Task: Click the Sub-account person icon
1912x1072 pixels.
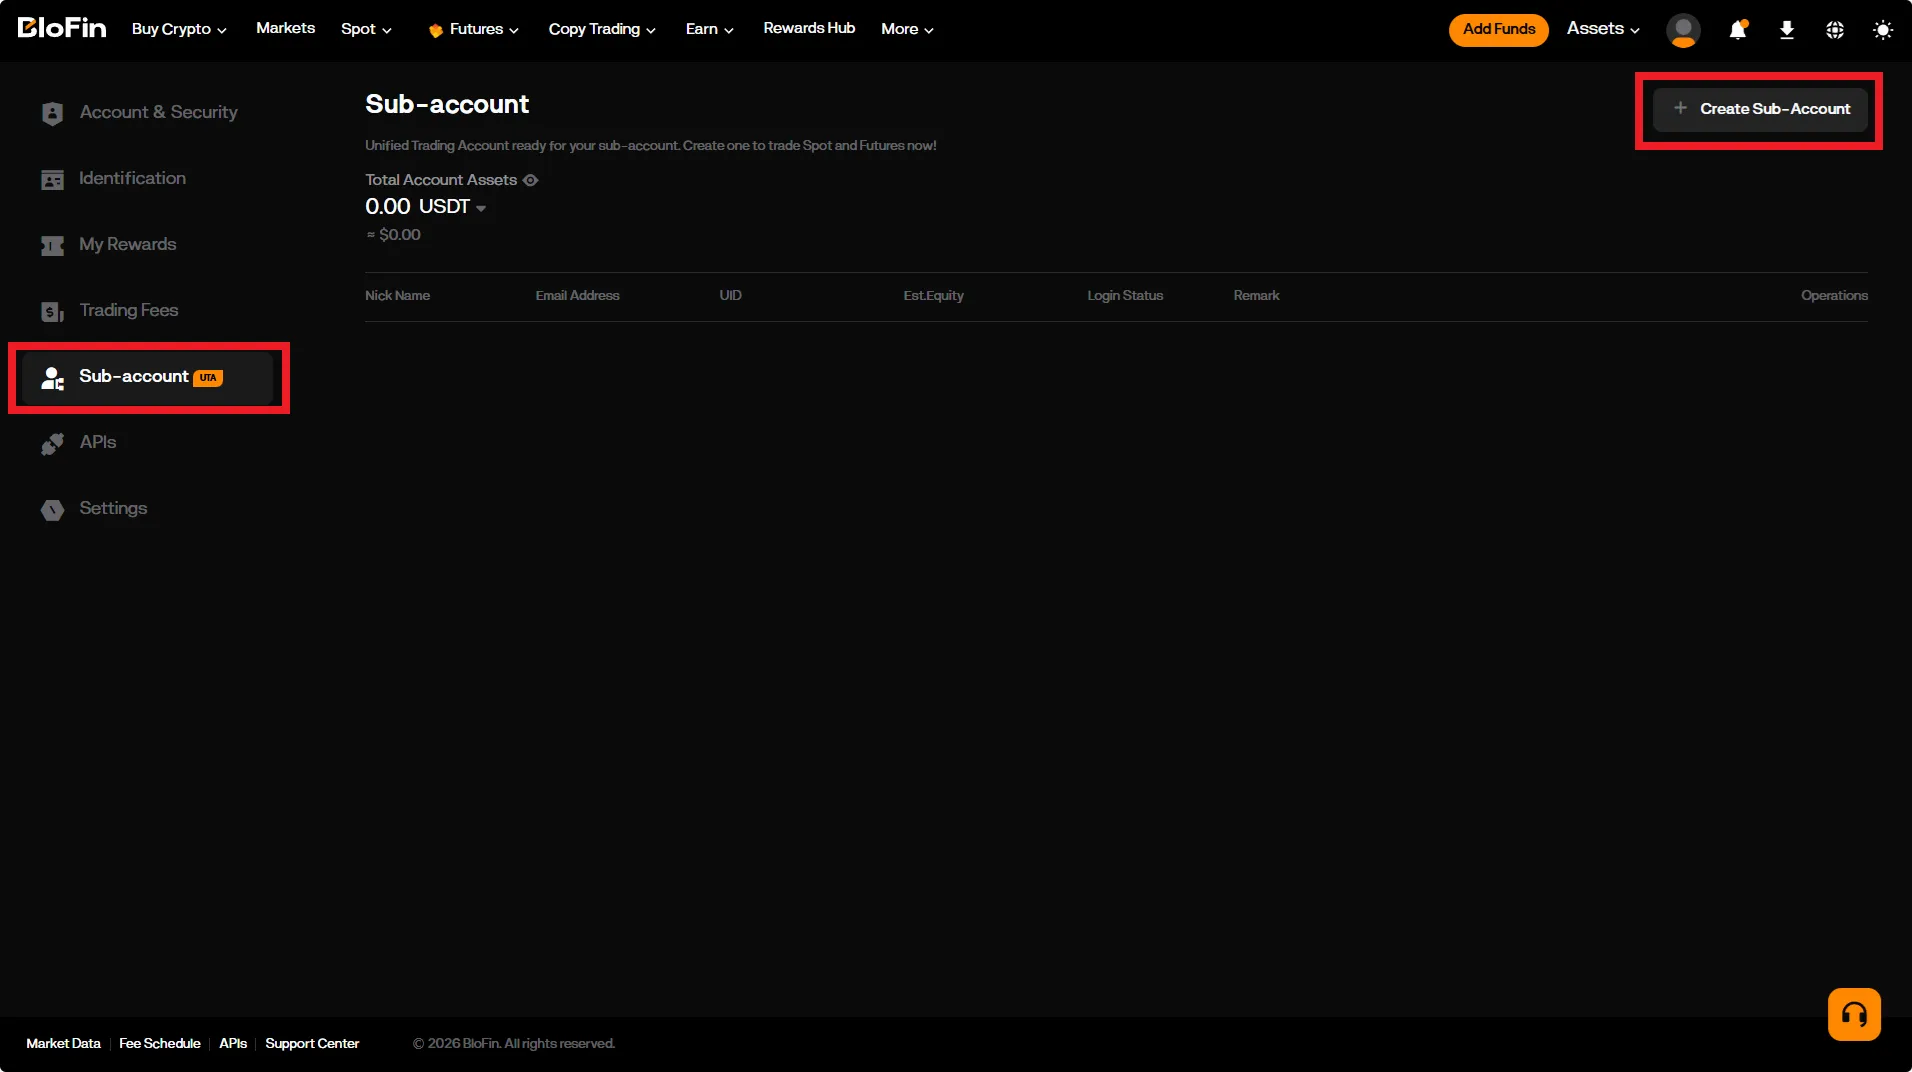Action: click(52, 377)
